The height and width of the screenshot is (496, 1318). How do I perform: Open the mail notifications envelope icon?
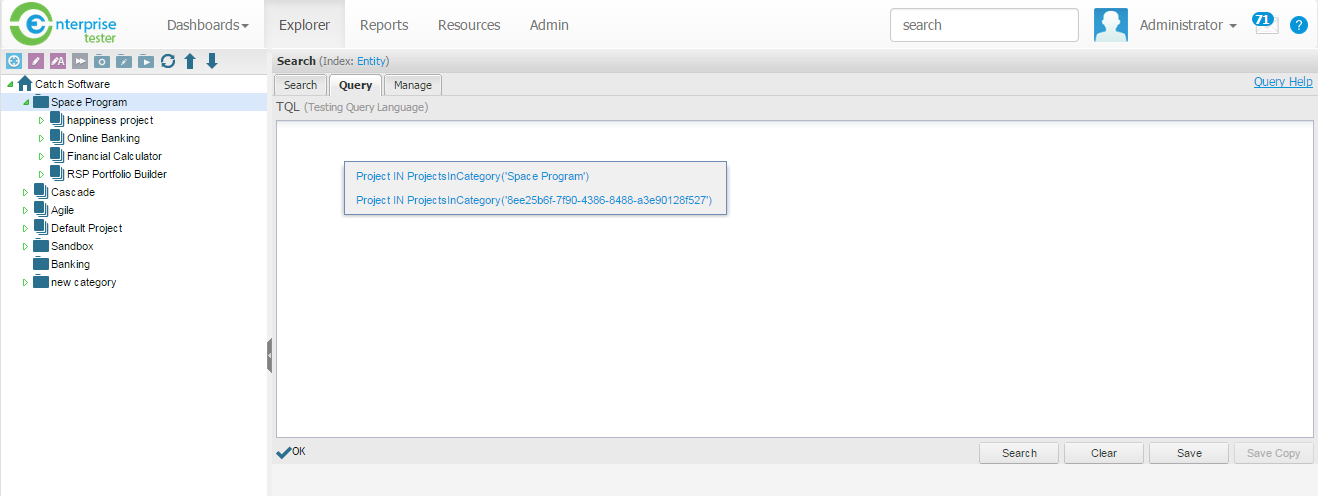pos(1266,25)
